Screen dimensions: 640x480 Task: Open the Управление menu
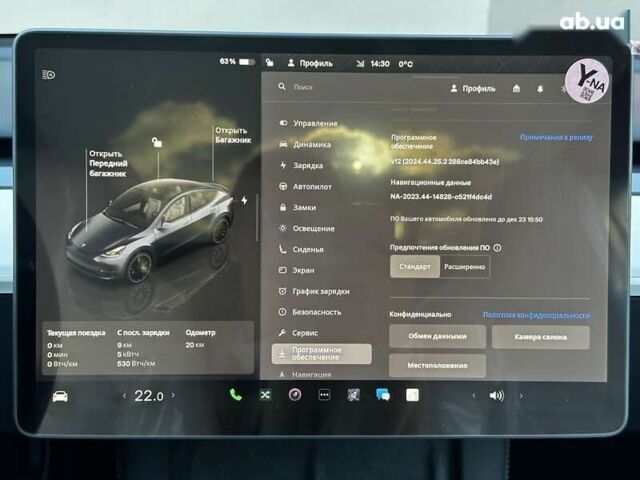(309, 123)
